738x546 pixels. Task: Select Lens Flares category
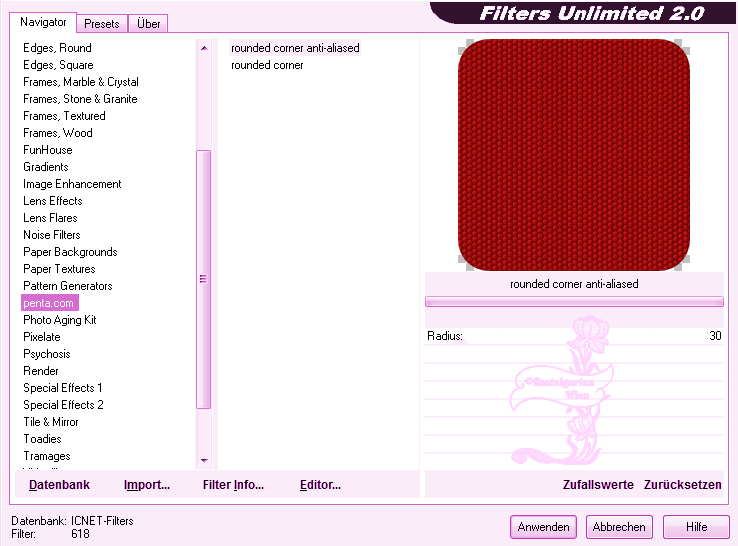point(50,217)
